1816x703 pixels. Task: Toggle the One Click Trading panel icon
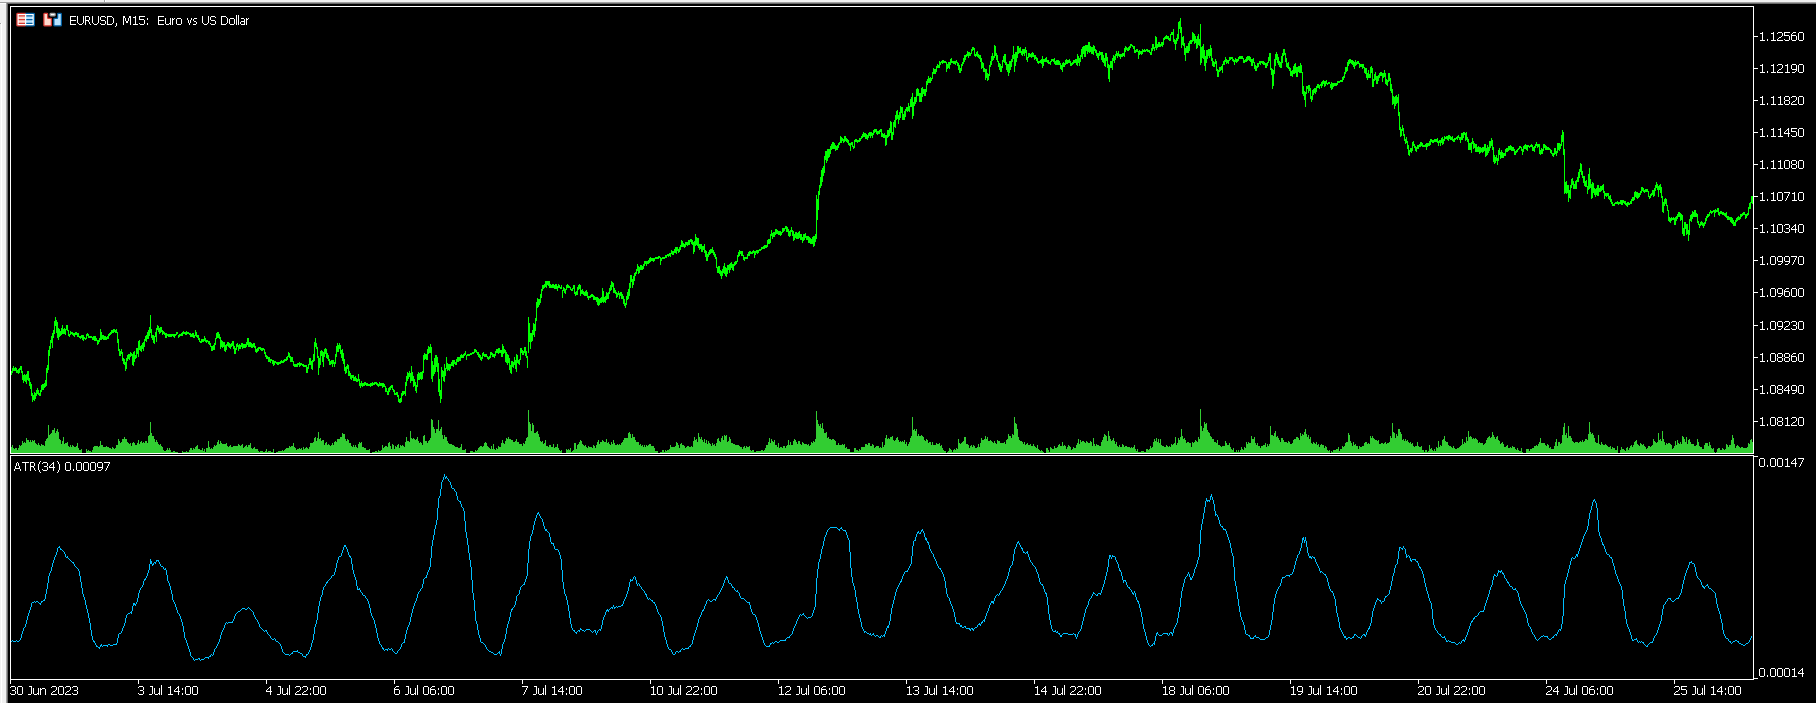52,20
